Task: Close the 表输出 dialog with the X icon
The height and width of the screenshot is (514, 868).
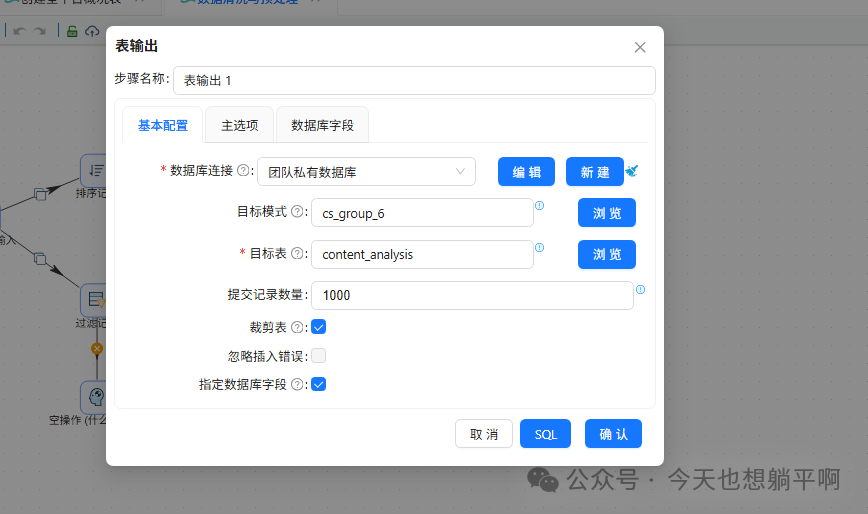Action: pos(640,48)
